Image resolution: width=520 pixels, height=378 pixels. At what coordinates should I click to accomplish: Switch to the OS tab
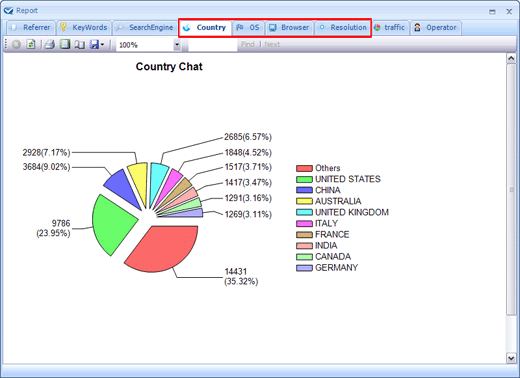coord(248,28)
